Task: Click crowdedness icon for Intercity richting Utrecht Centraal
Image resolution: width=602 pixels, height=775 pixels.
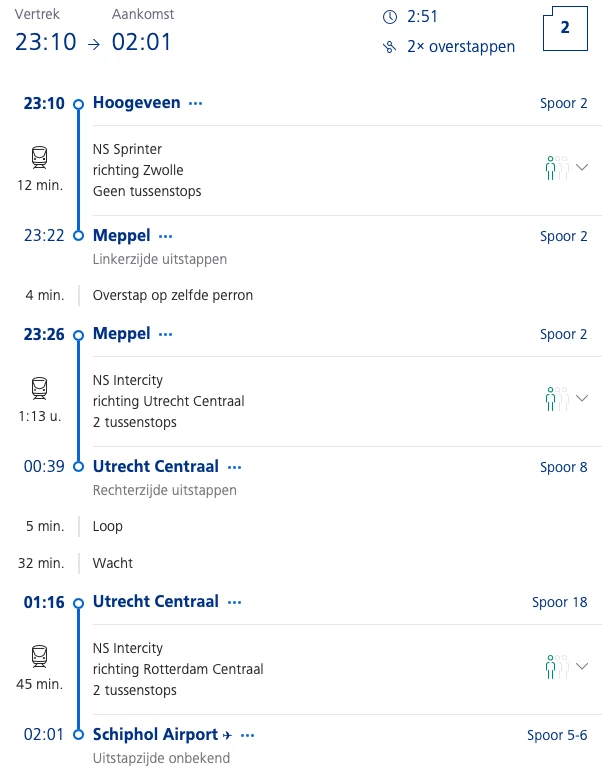Action: coord(557,399)
